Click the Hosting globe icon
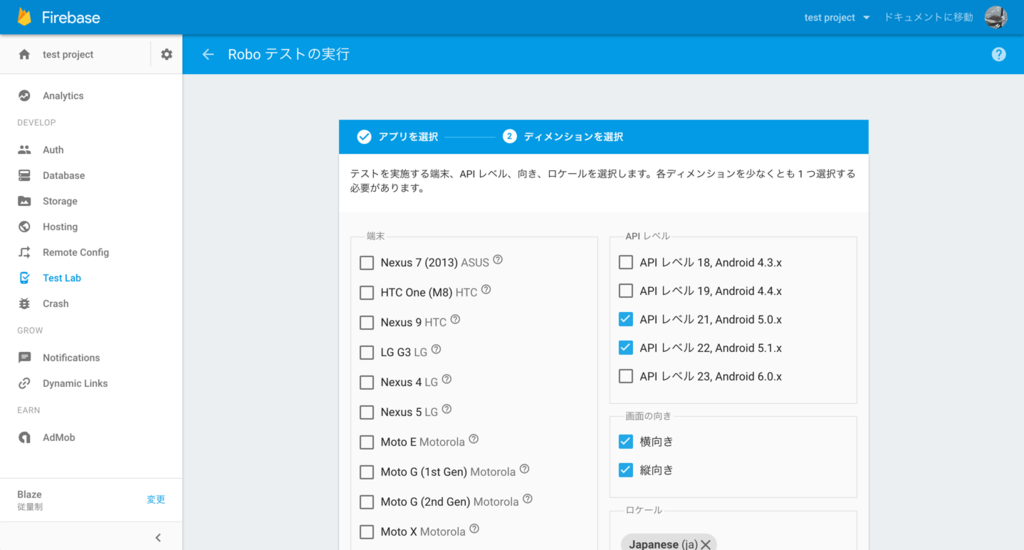1024x550 pixels. 24,227
